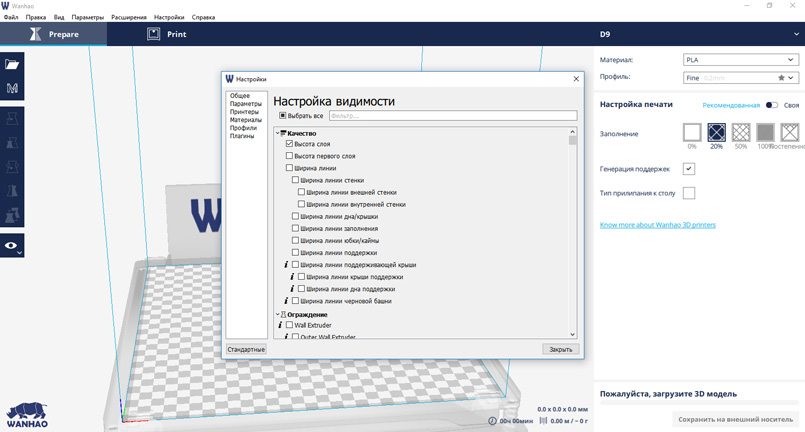Toggle the 'Выбрать все' checkbox

pyautogui.click(x=282, y=116)
